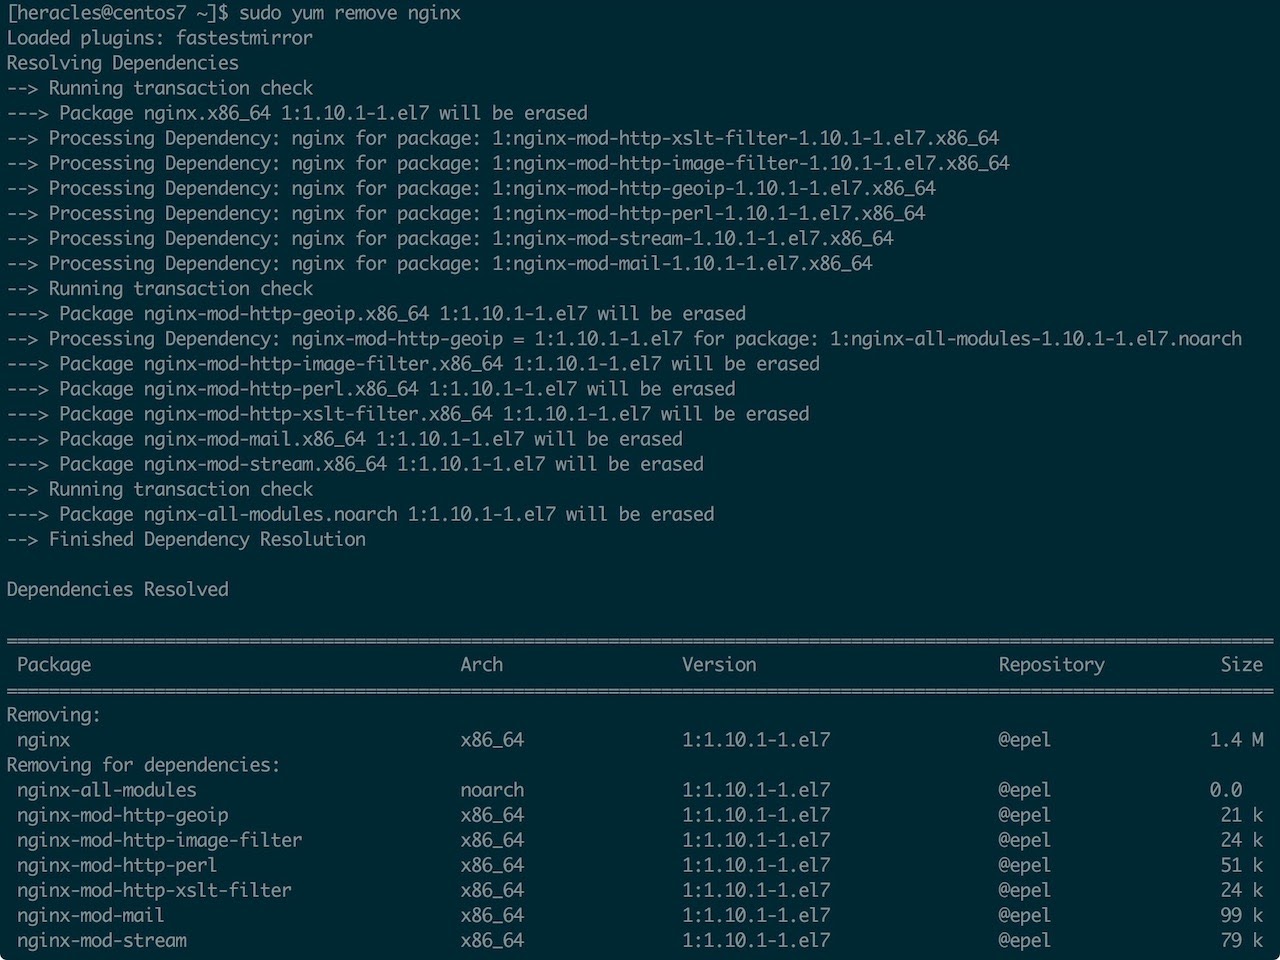This screenshot has height=960, width=1280.
Task: Click '@epel' repository in the nginx-mod-mail row
Action: pyautogui.click(x=1025, y=915)
